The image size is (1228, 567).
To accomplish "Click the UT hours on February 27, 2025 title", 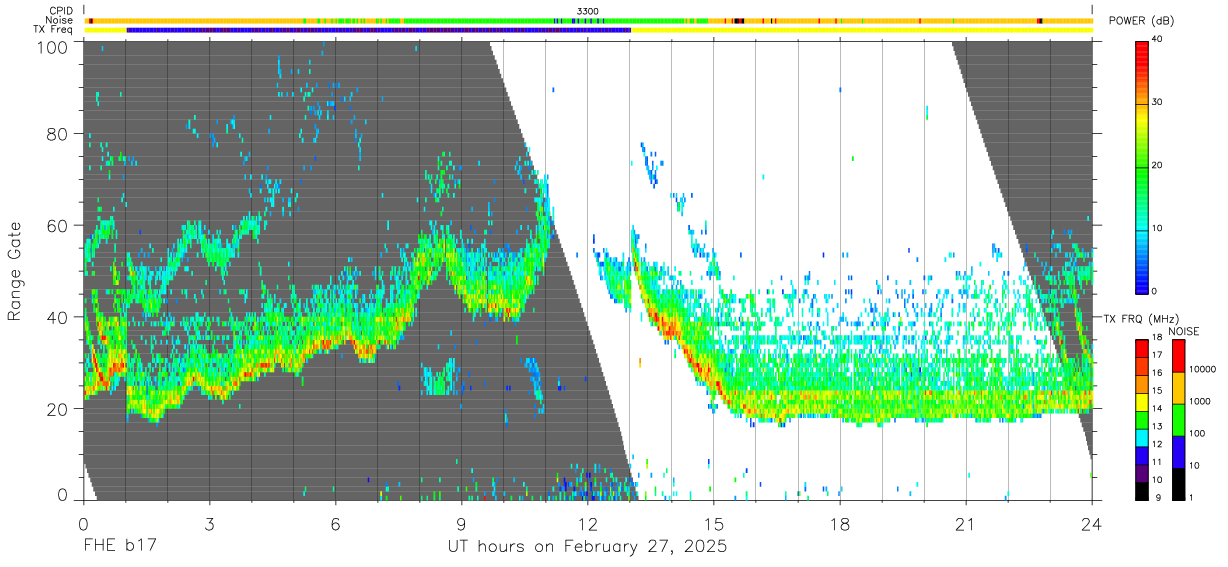I will [x=587, y=548].
